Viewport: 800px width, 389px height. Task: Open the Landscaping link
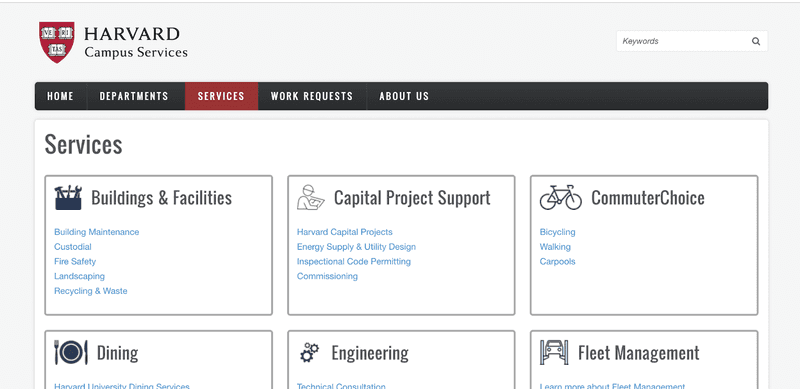click(80, 276)
